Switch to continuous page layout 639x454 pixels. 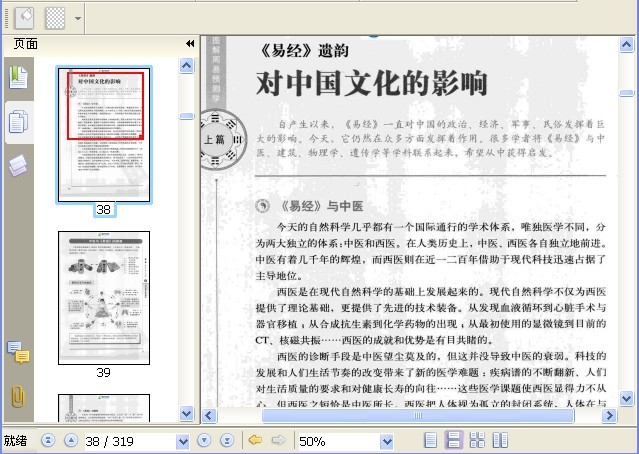coord(454,440)
